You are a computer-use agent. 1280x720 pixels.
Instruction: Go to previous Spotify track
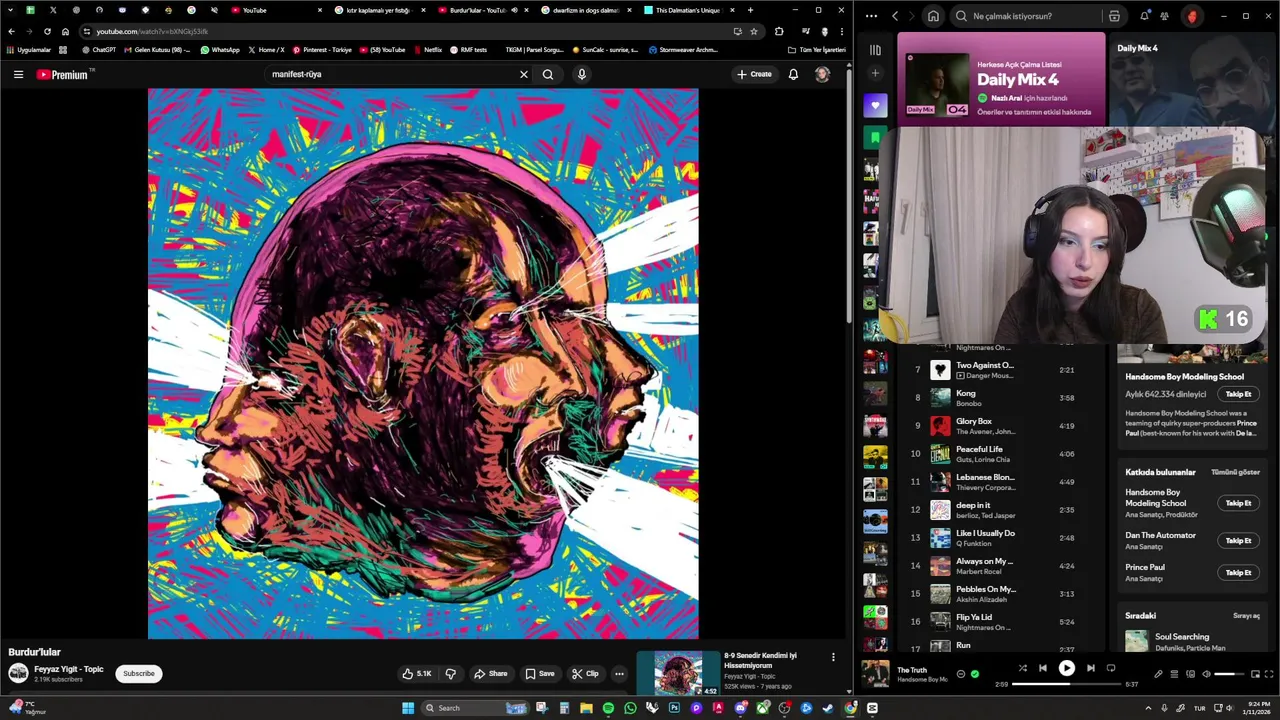pyautogui.click(x=1043, y=668)
